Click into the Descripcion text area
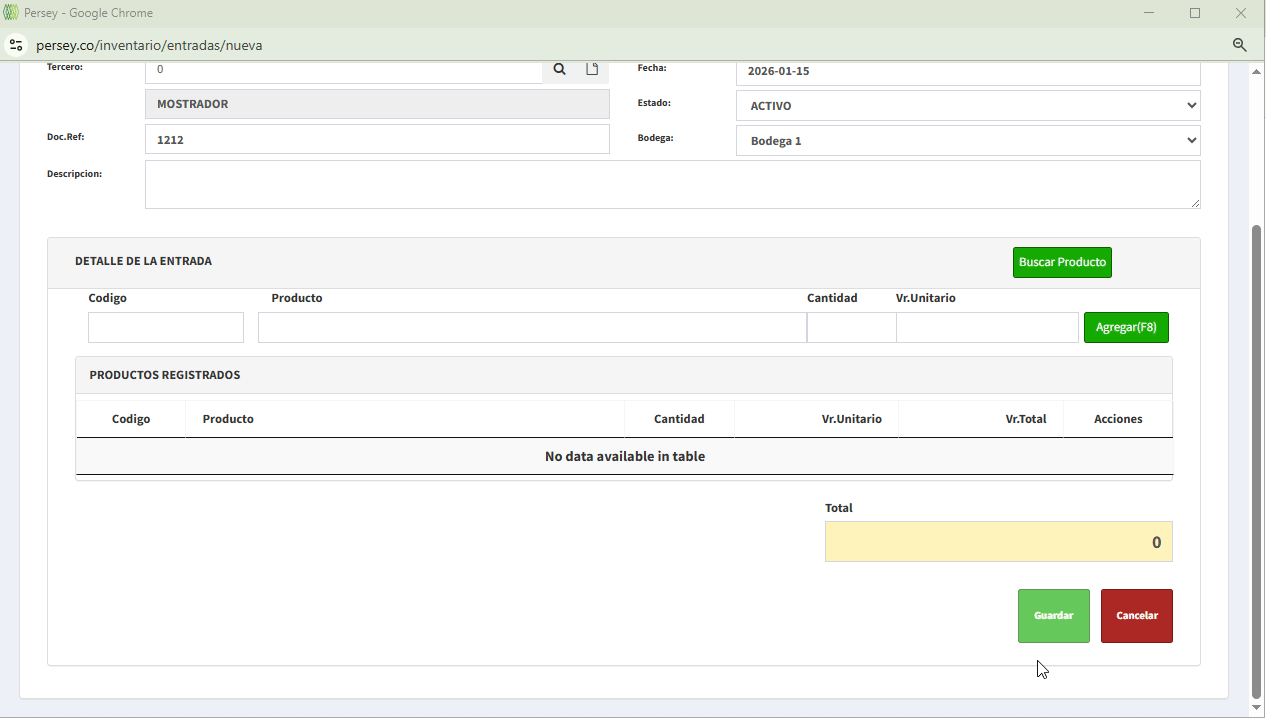Screen dimensions: 1266x719 672,185
